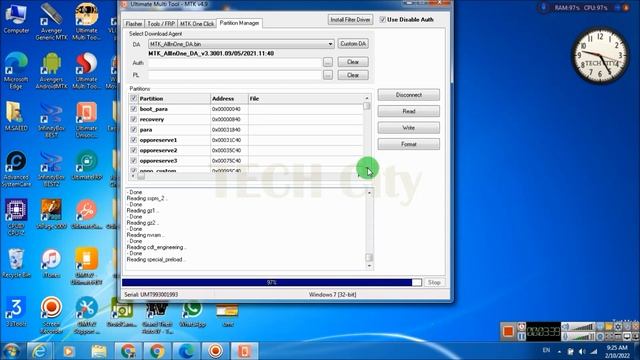Uncheck opporeserve3 partition checkbox

[x=133, y=160]
